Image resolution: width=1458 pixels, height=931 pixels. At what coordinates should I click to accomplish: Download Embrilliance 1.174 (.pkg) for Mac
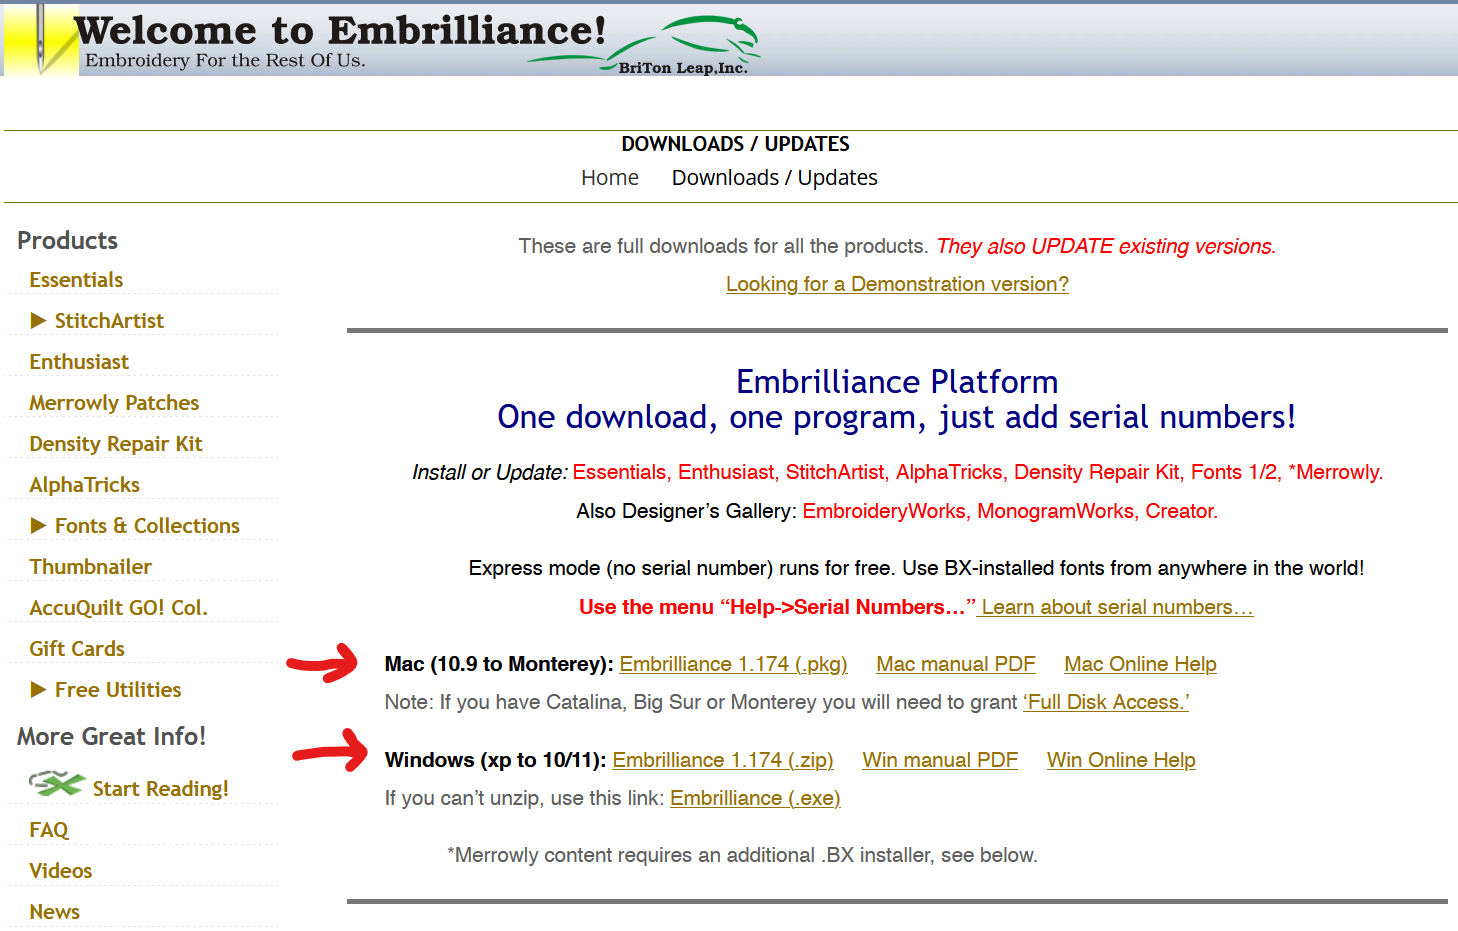(x=733, y=664)
